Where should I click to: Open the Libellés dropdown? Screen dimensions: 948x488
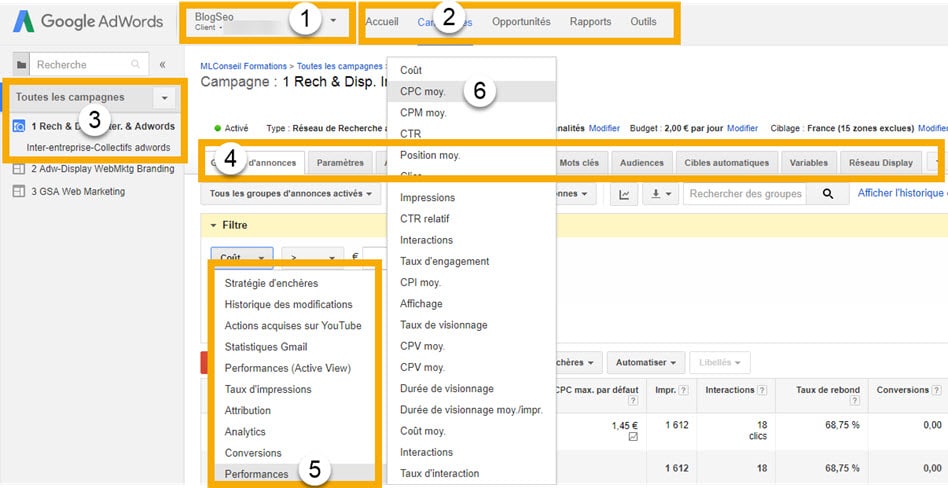[x=720, y=363]
